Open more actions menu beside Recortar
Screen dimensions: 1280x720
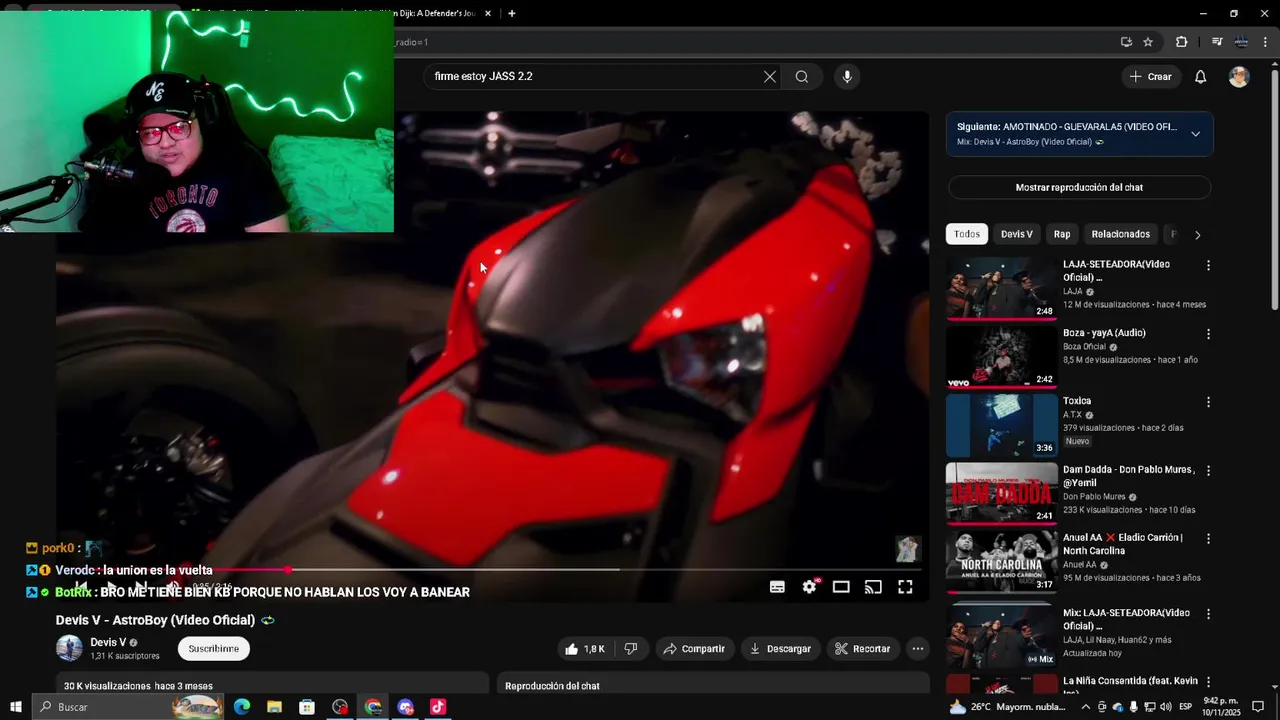[x=918, y=649]
